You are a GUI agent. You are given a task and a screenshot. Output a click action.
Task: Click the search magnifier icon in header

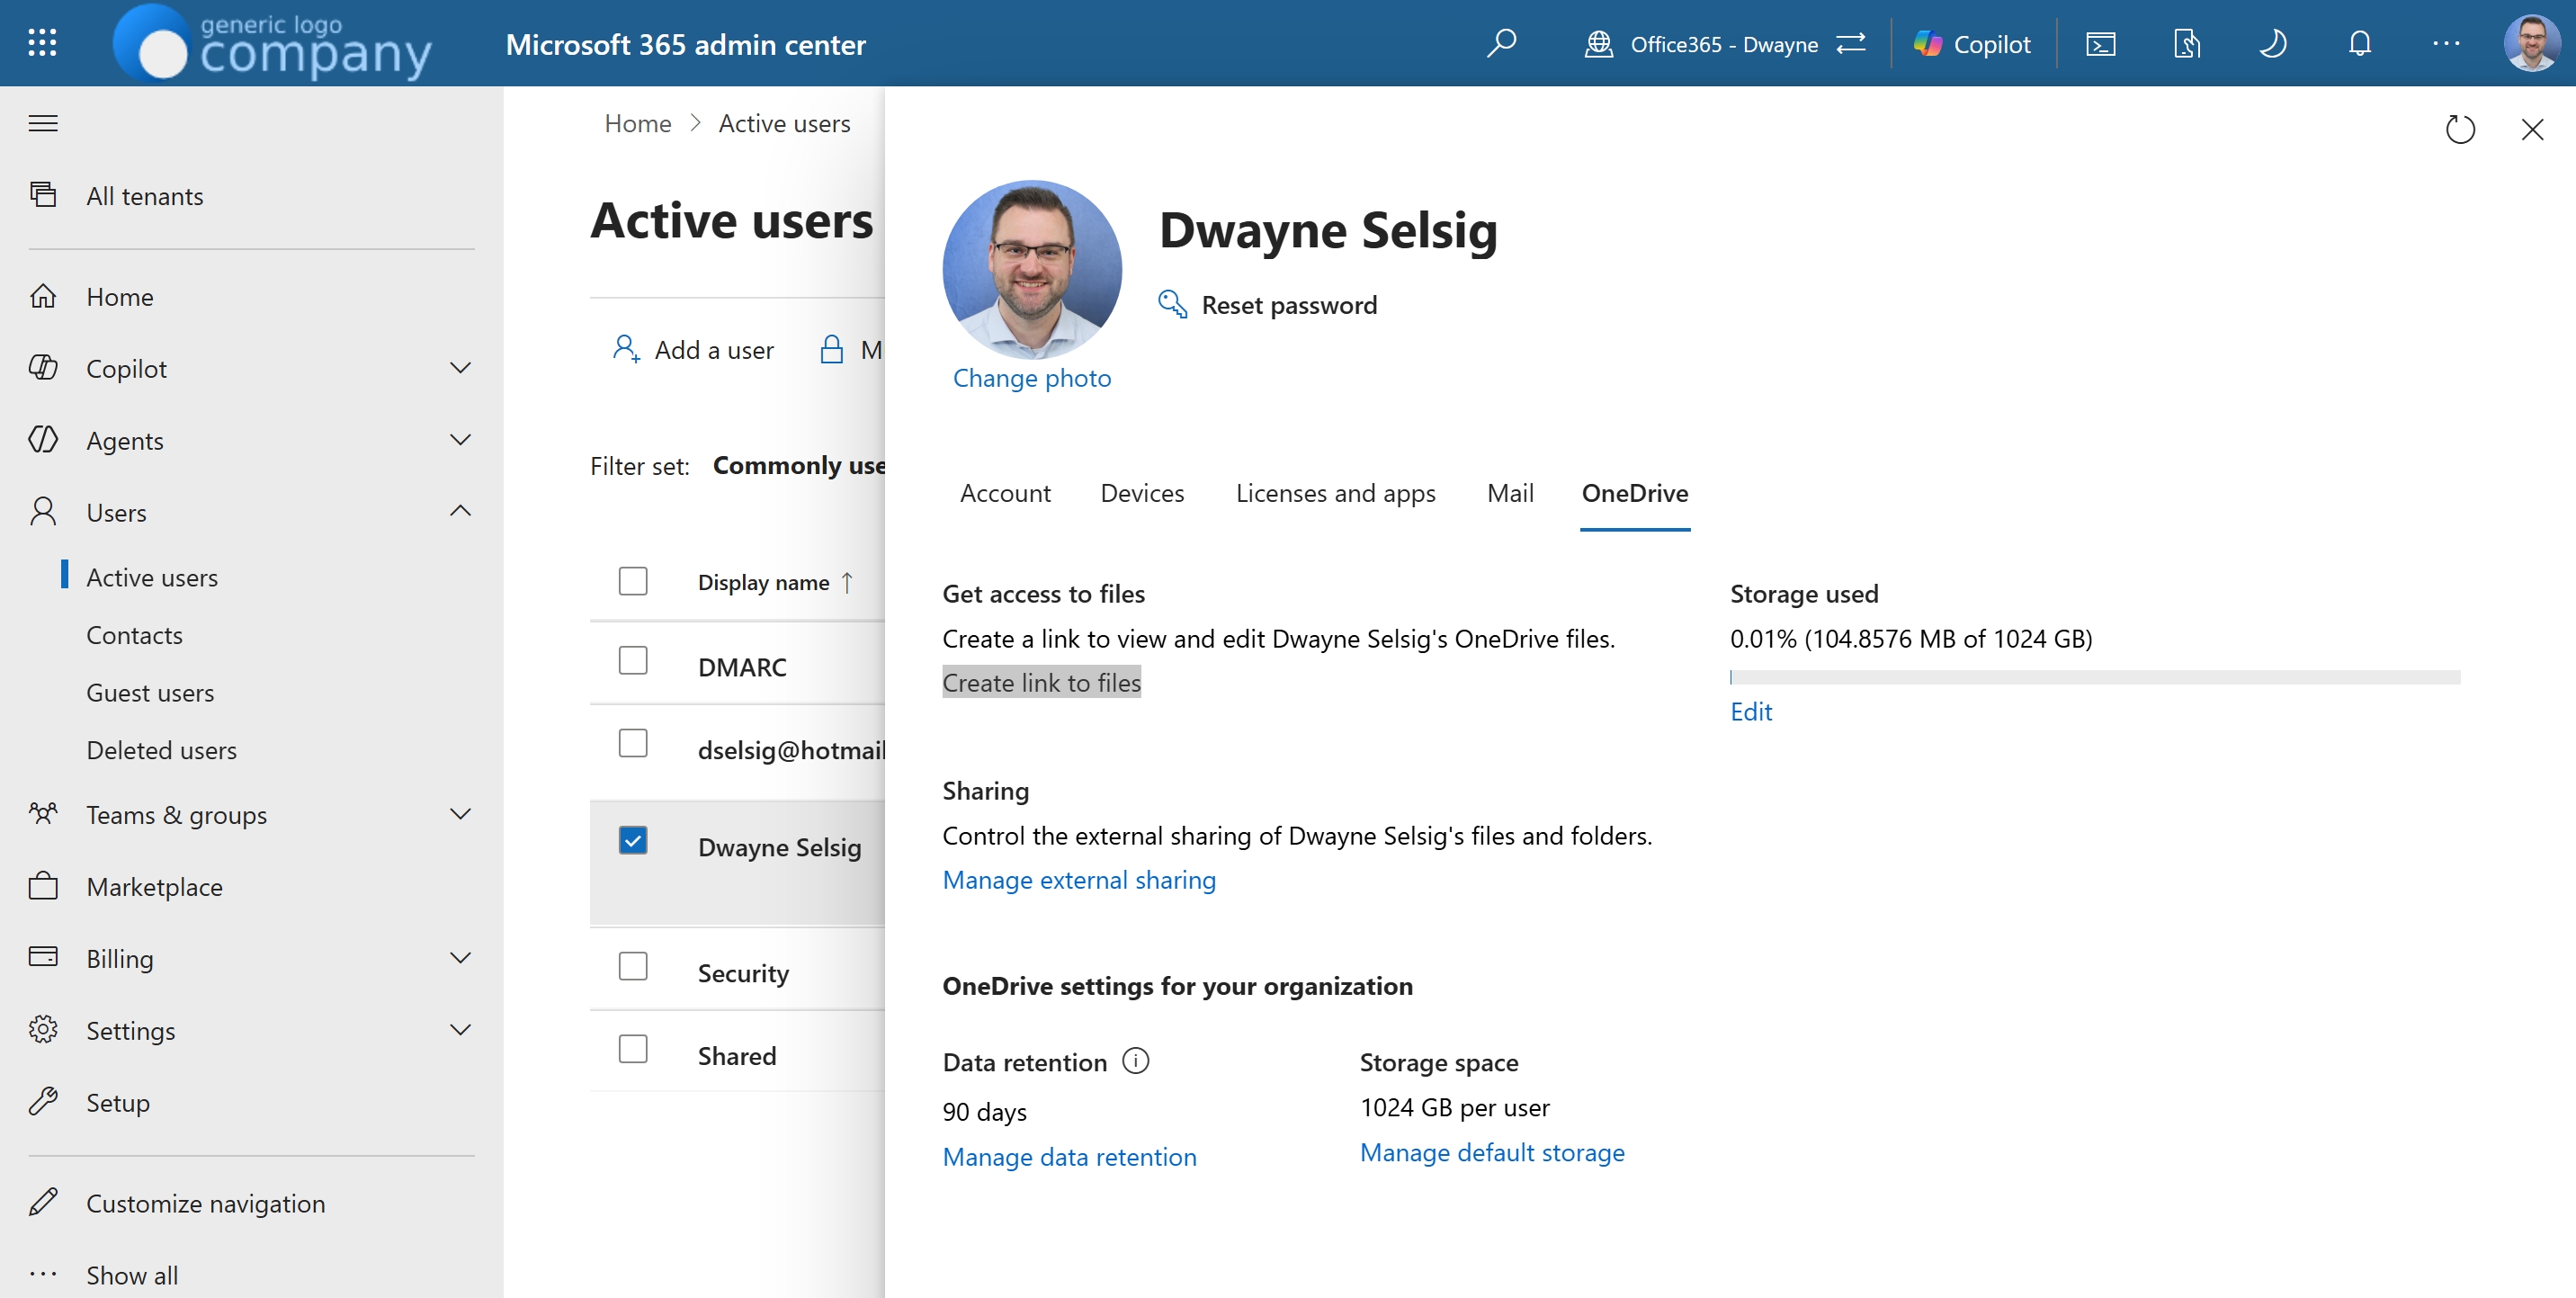pyautogui.click(x=1501, y=43)
